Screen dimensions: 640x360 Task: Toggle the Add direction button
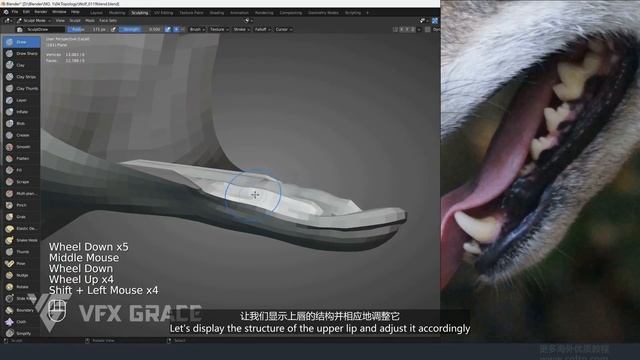(176, 29)
